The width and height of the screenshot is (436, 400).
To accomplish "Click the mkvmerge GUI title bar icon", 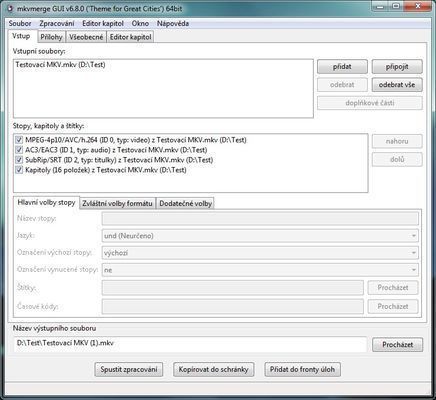I will (10, 8).
